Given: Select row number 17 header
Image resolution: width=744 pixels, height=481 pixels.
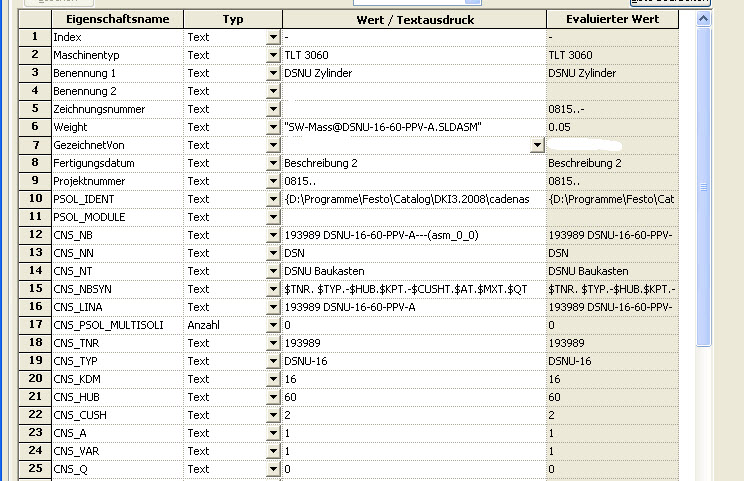Looking at the screenshot, I should 35,325.
